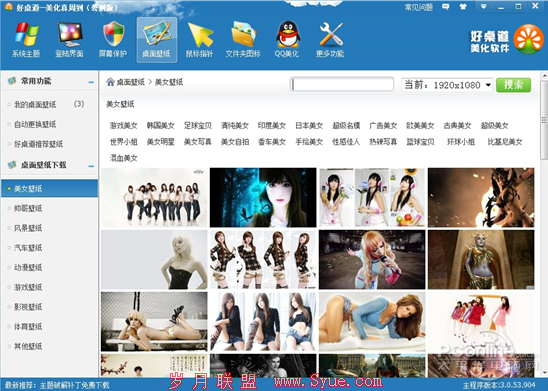Open 屏幕保护 screensaver section

coord(113,40)
